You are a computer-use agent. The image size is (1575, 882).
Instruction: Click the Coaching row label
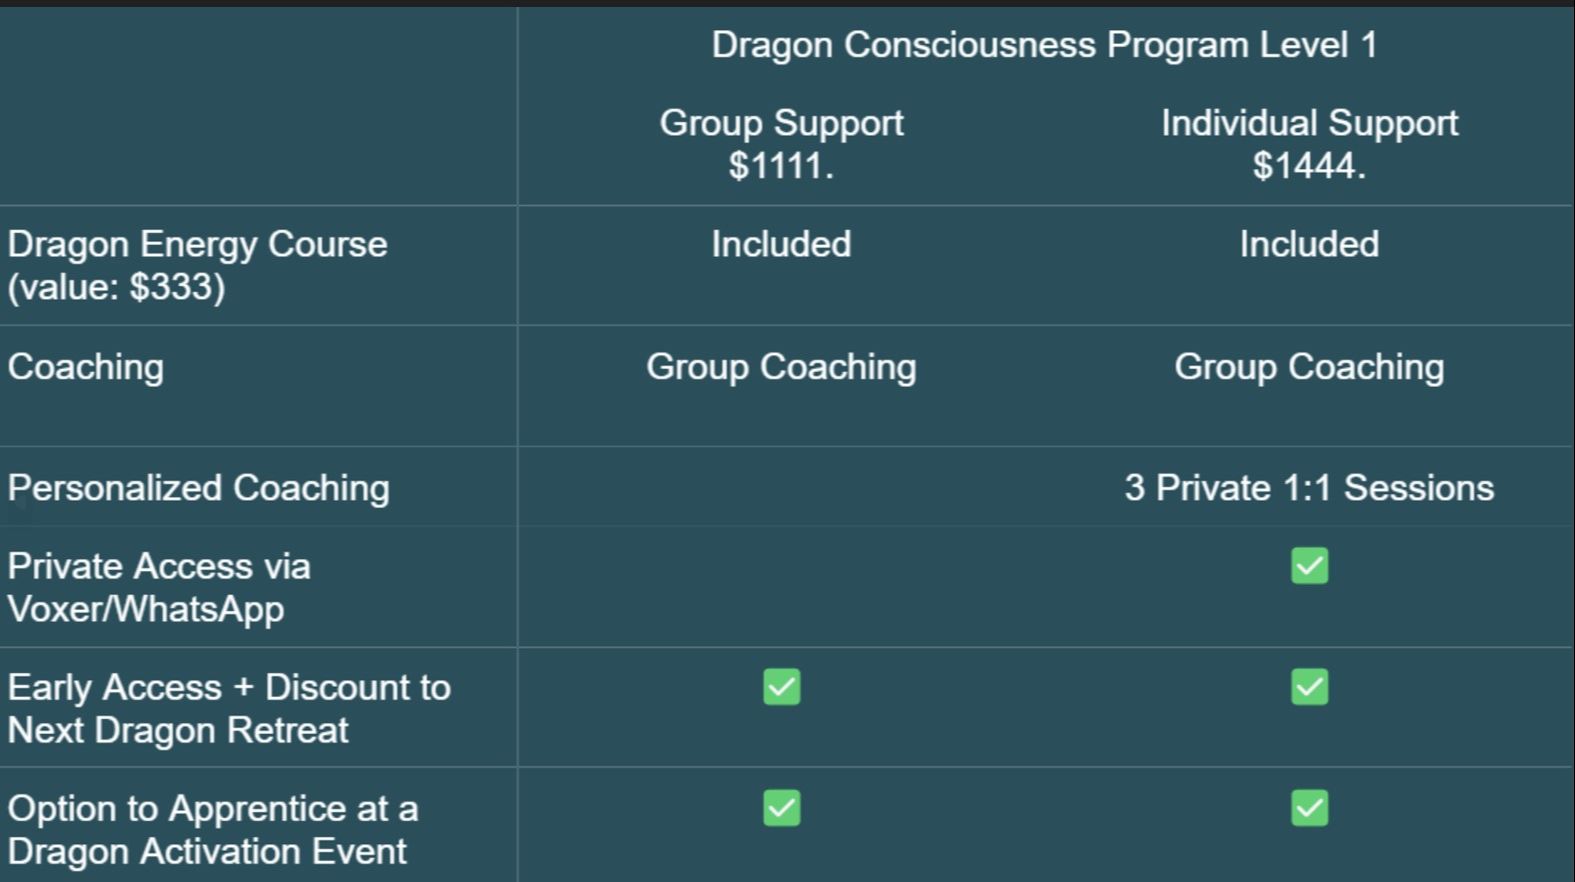(x=86, y=367)
